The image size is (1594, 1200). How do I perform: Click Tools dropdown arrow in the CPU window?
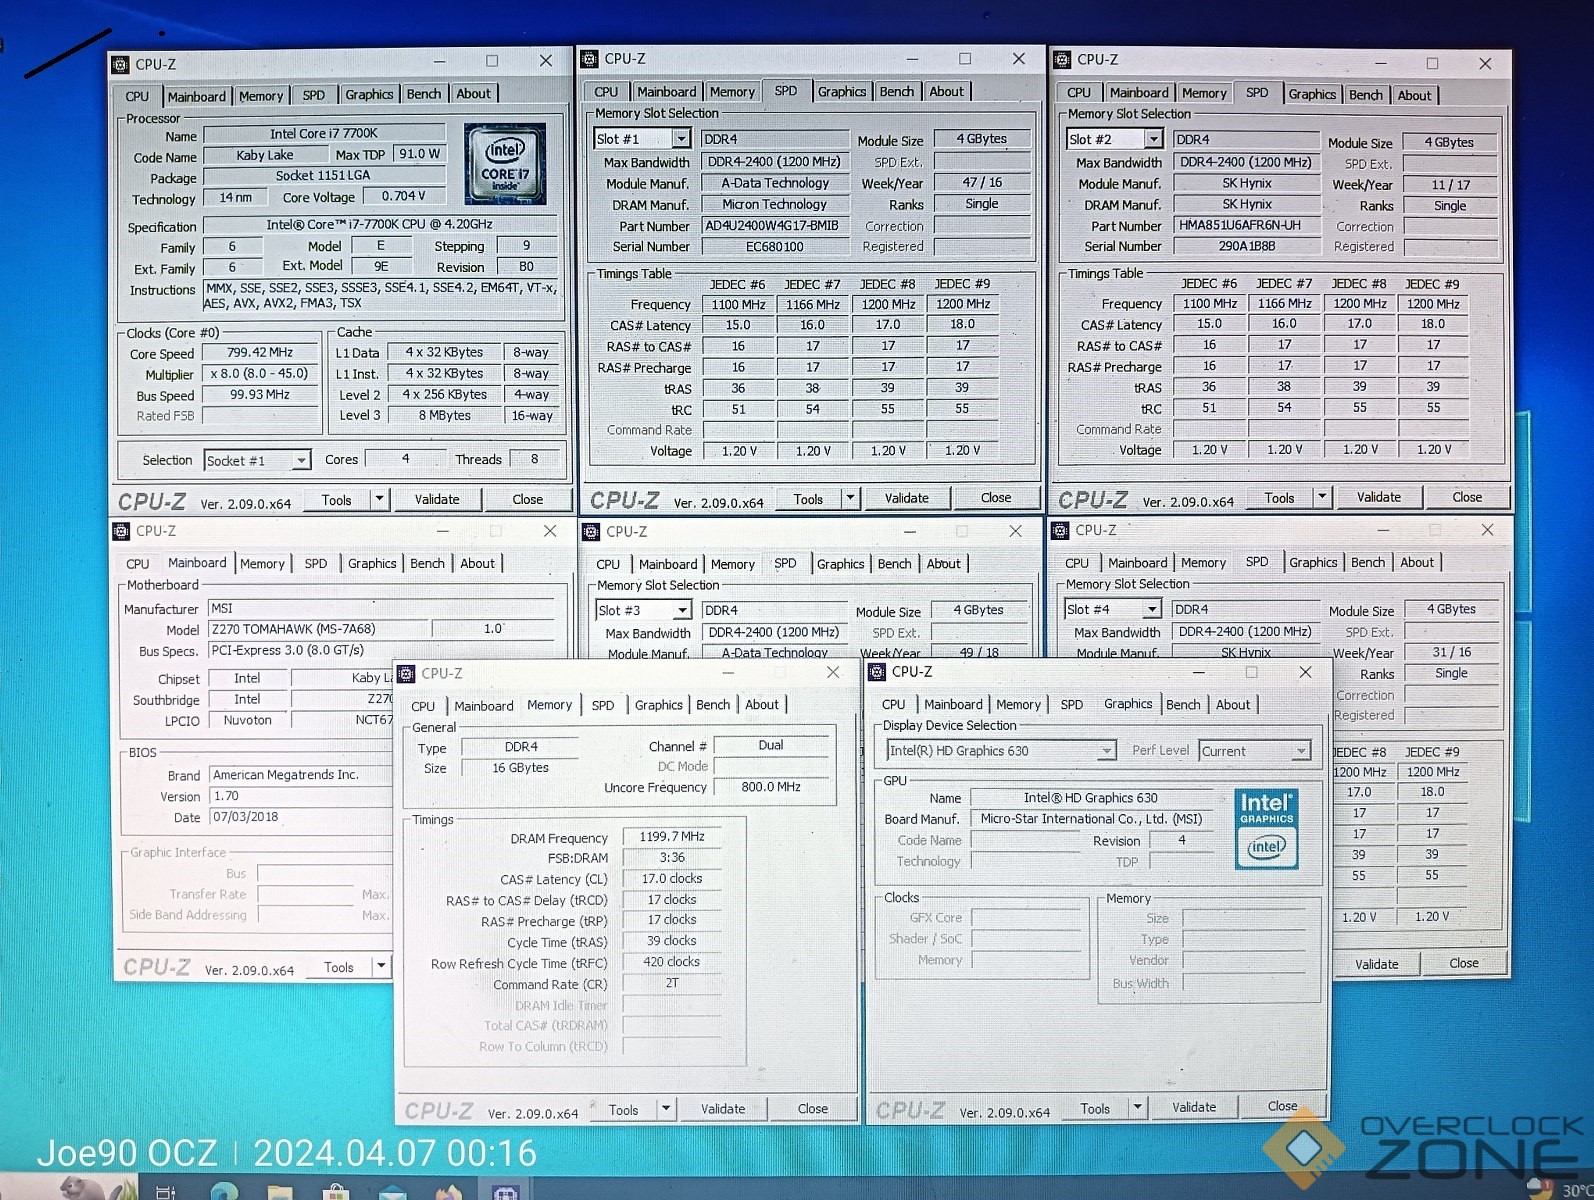click(379, 499)
